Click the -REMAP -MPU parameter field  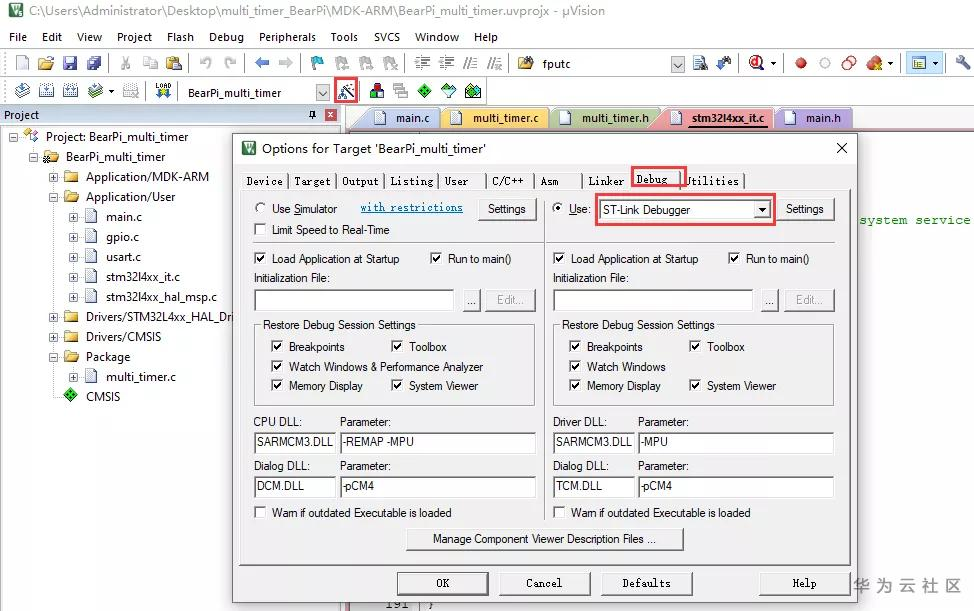438,442
